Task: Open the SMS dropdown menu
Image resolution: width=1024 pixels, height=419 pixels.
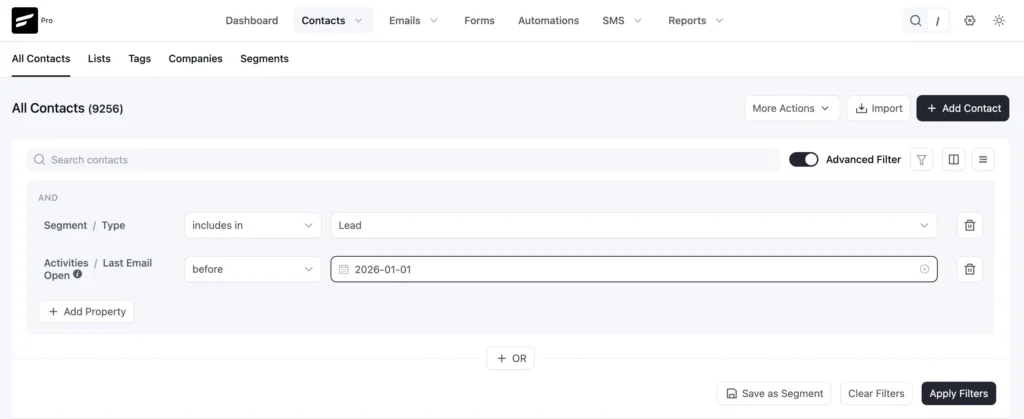Action: [622, 21]
